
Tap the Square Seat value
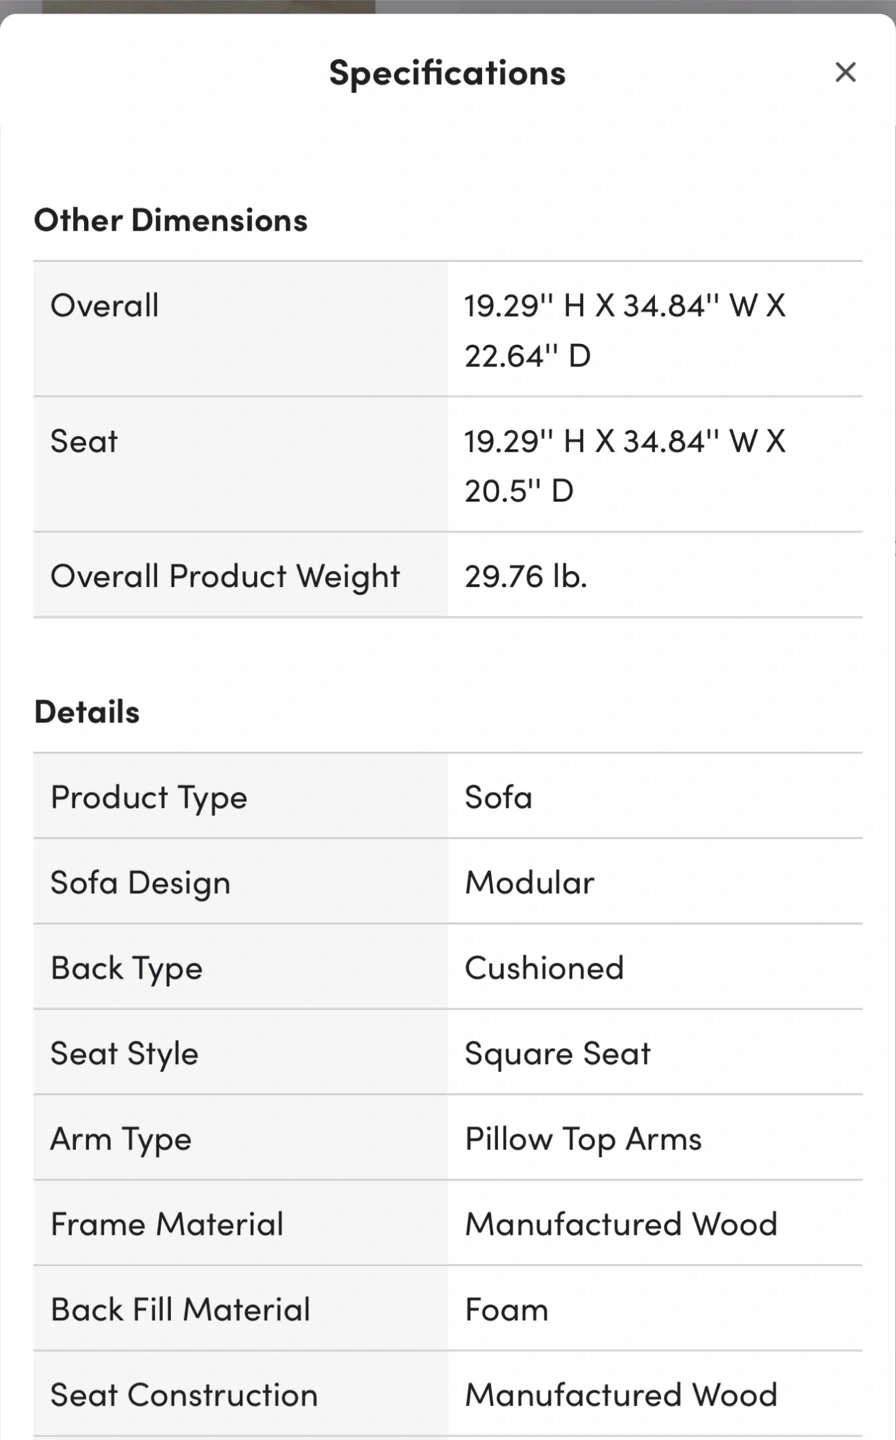tap(557, 1054)
